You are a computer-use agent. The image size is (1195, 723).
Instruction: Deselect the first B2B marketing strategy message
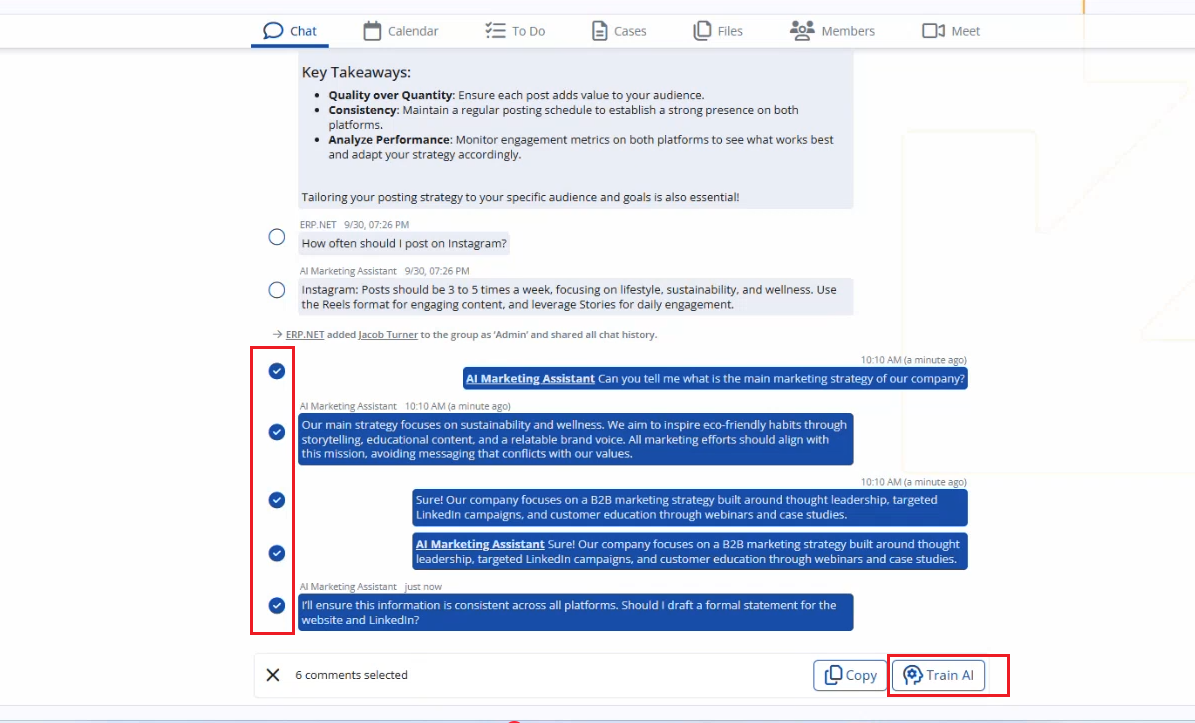point(277,500)
